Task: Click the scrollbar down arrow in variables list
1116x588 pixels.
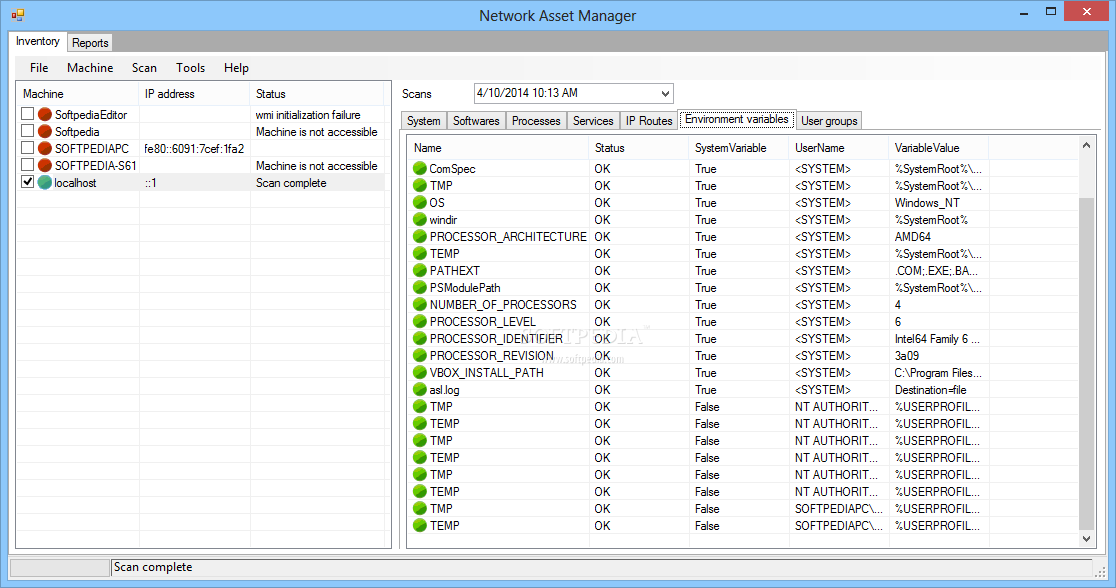Action: pos(1086,539)
